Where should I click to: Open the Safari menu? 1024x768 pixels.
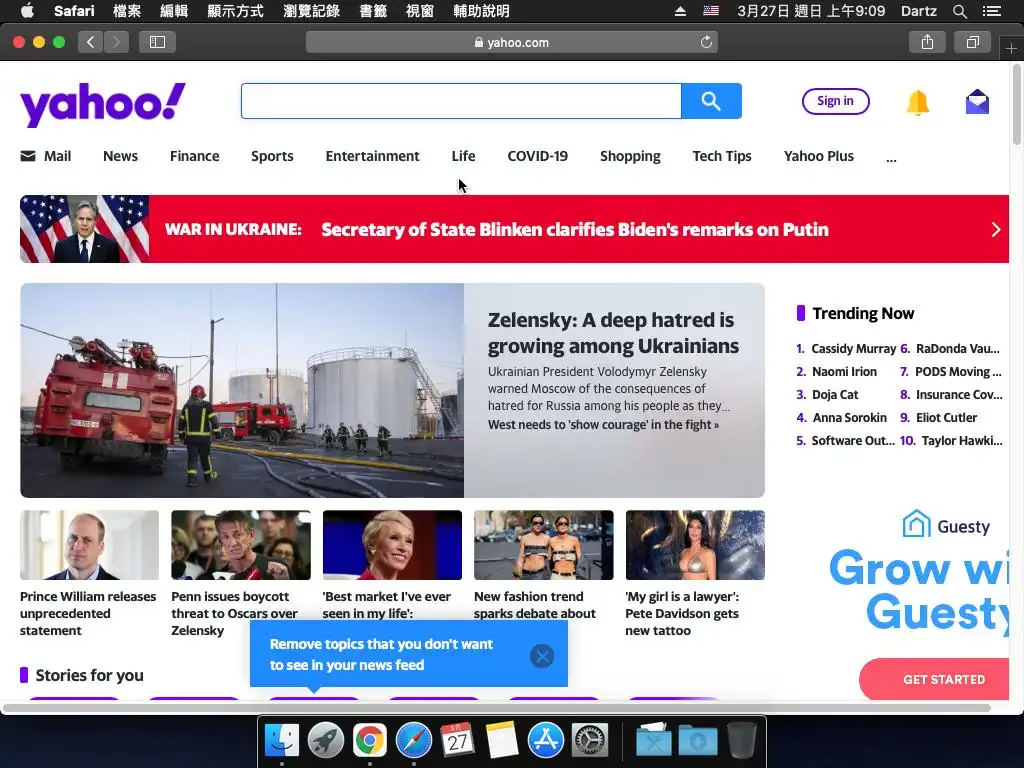point(74,10)
